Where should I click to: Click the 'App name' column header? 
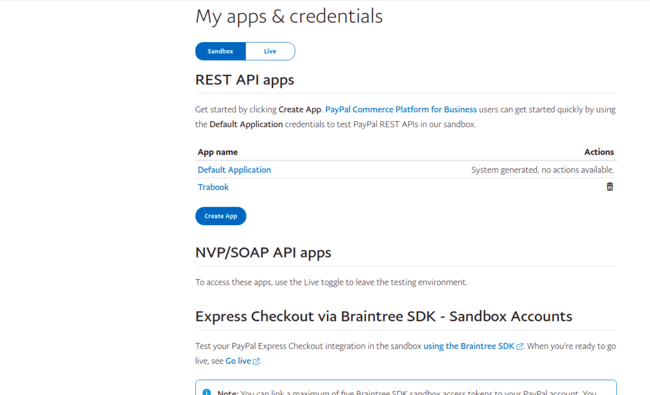[x=218, y=152]
